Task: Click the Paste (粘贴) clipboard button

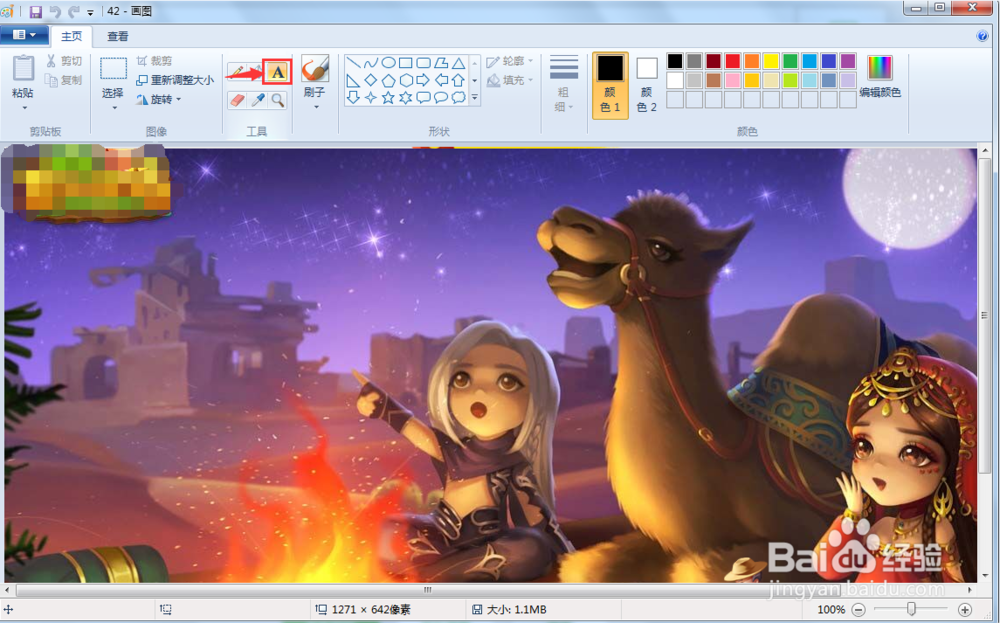Action: tap(23, 77)
